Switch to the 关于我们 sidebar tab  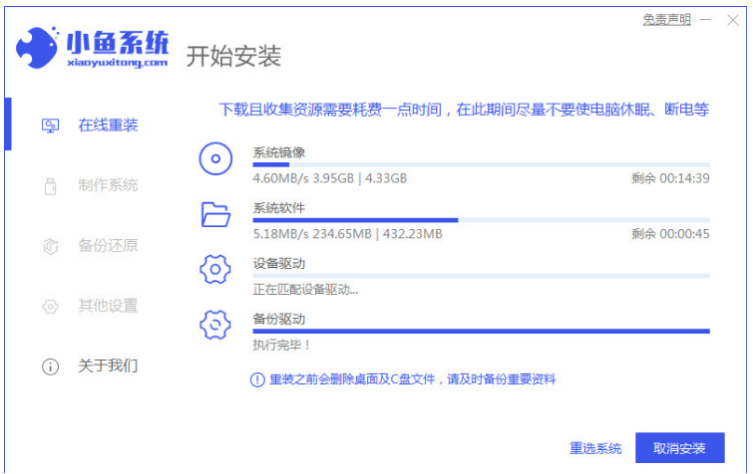coord(108,366)
